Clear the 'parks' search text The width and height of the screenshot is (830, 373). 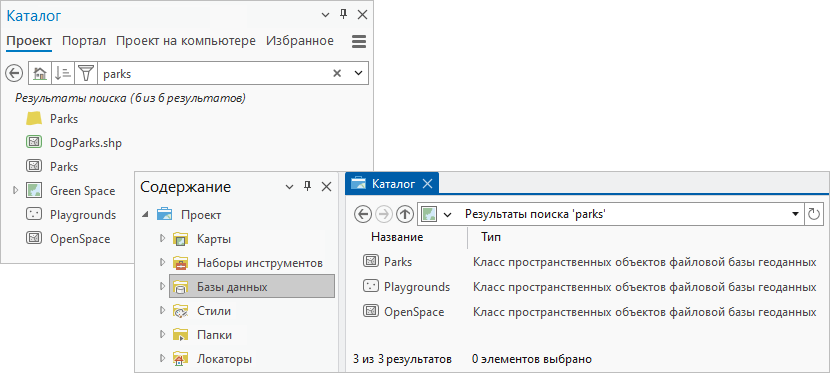click(337, 74)
